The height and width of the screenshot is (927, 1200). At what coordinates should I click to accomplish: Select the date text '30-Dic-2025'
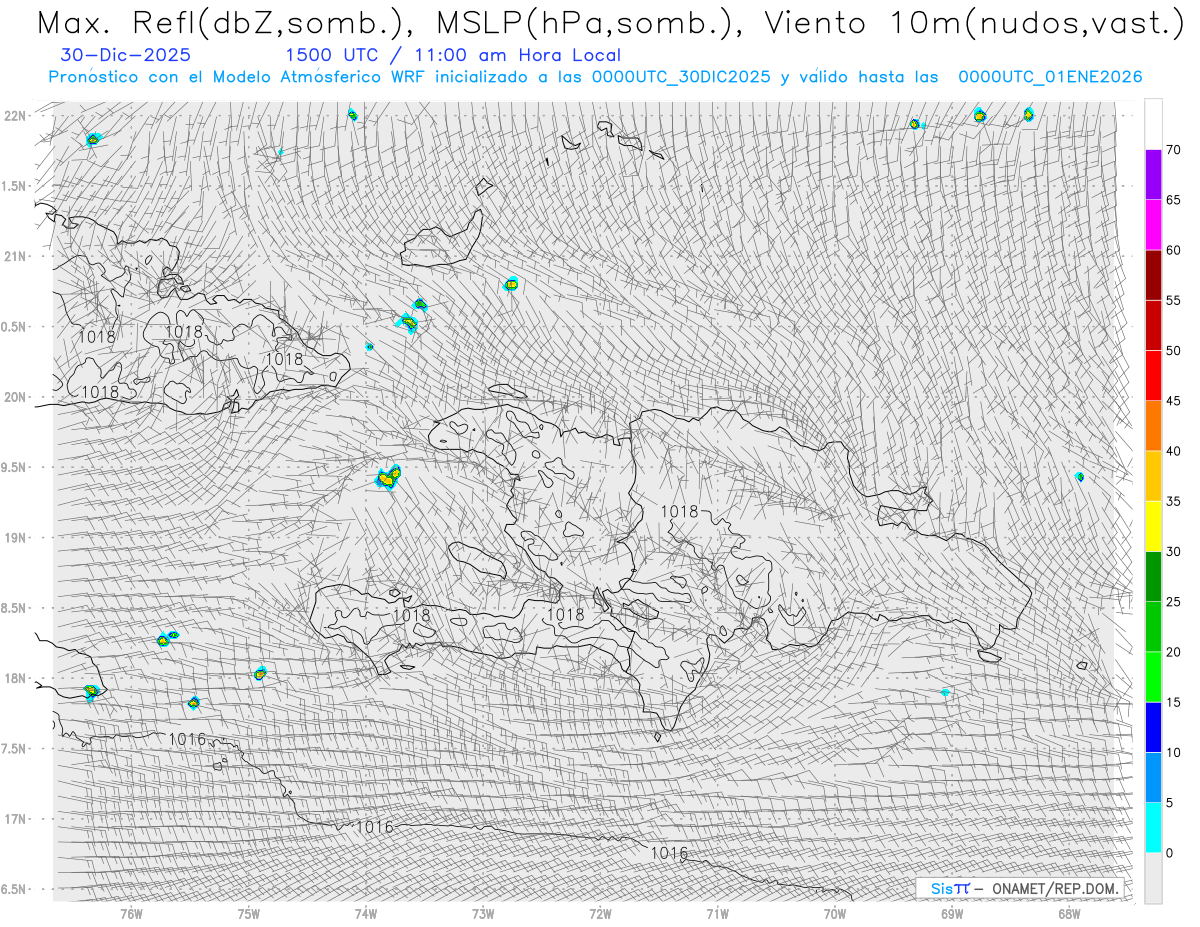tap(126, 56)
